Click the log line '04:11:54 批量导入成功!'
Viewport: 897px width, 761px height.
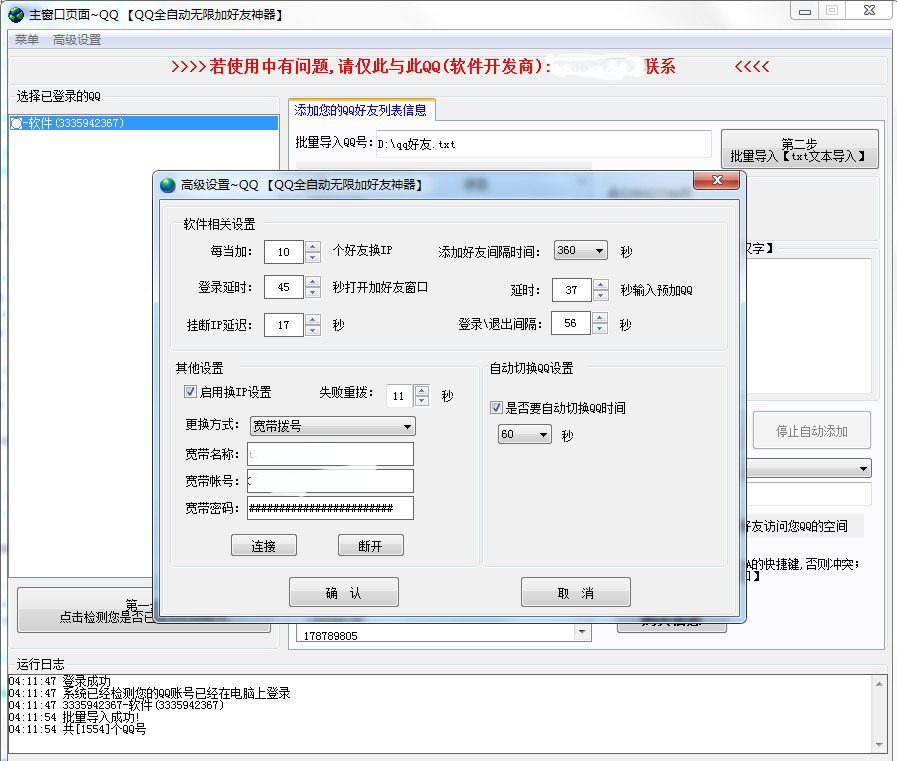(x=74, y=718)
